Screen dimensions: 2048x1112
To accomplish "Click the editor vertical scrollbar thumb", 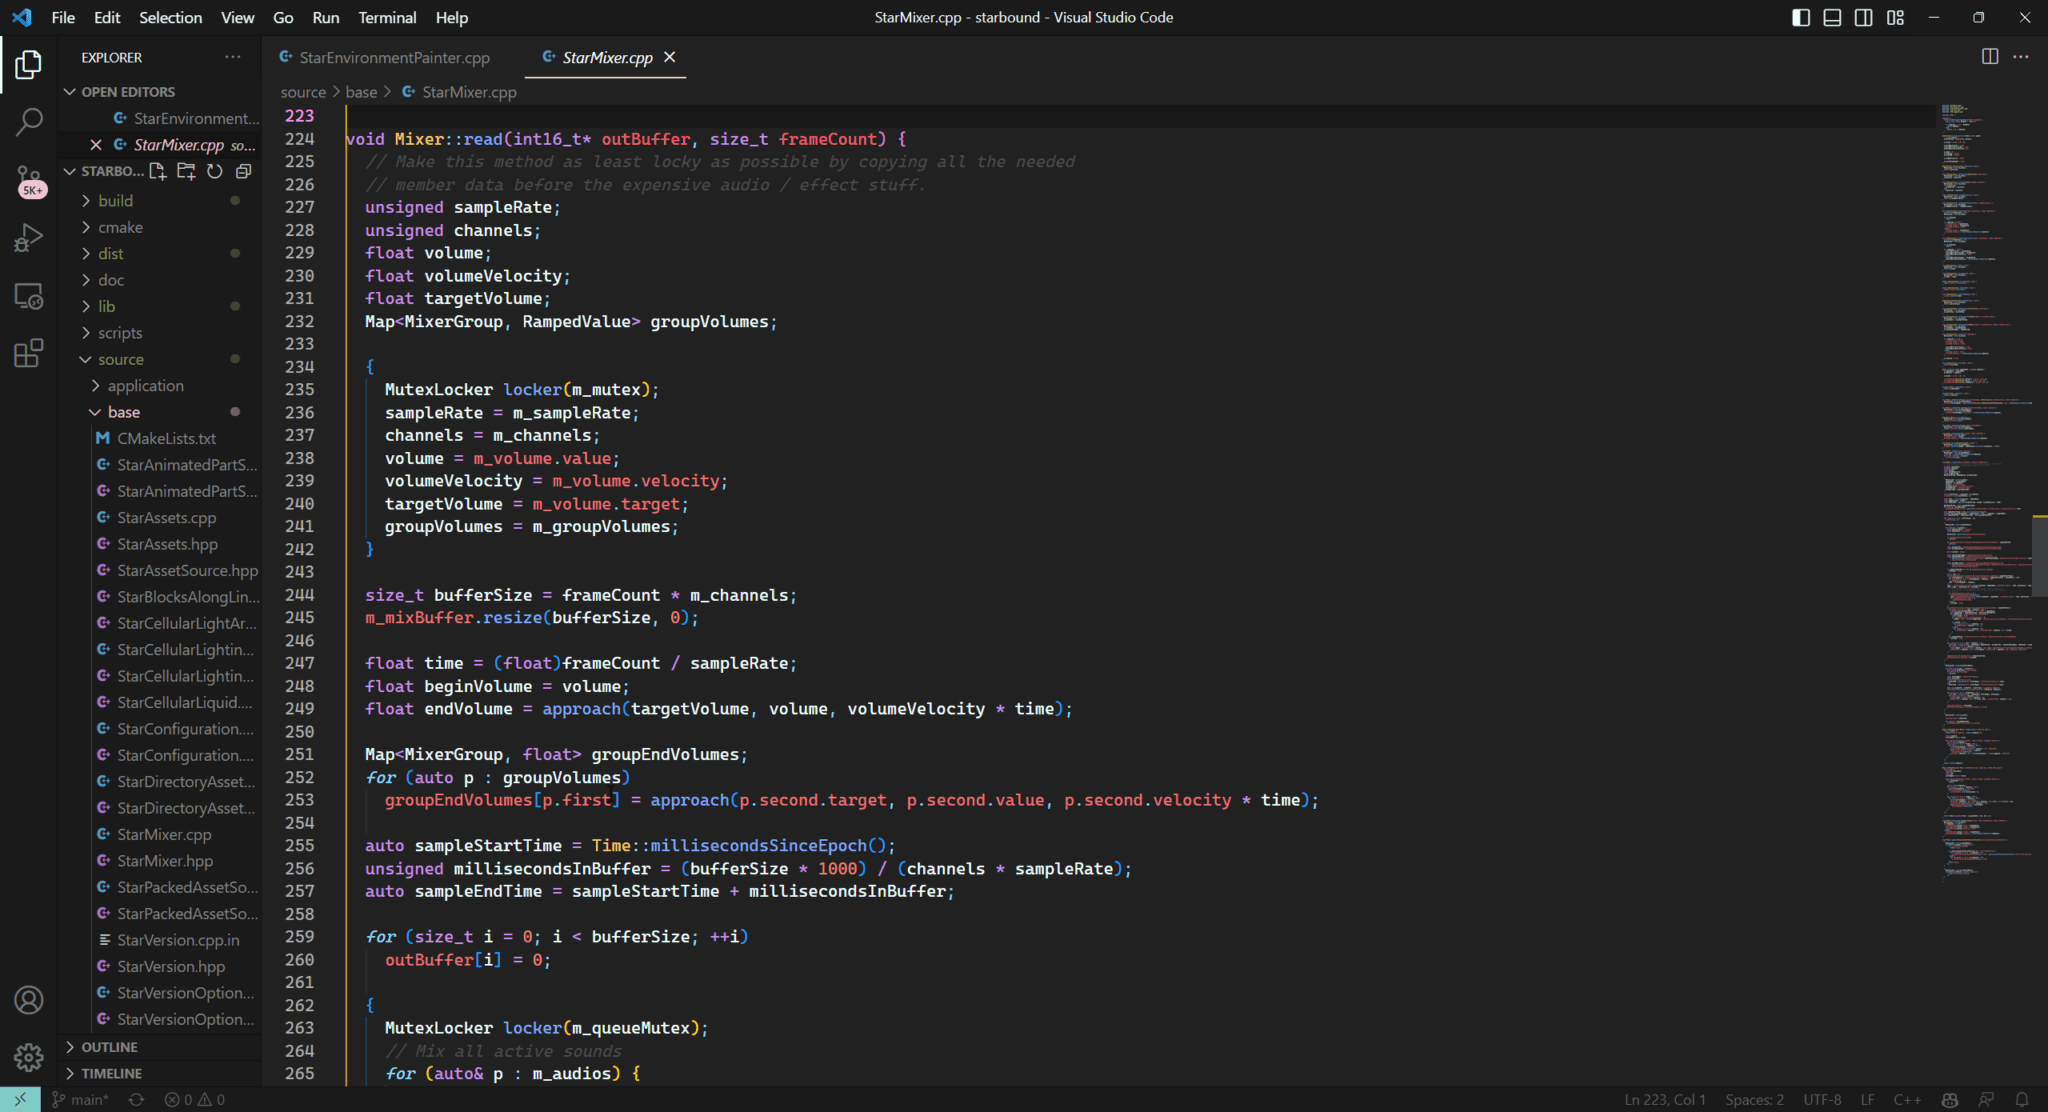I will pos(2040,556).
